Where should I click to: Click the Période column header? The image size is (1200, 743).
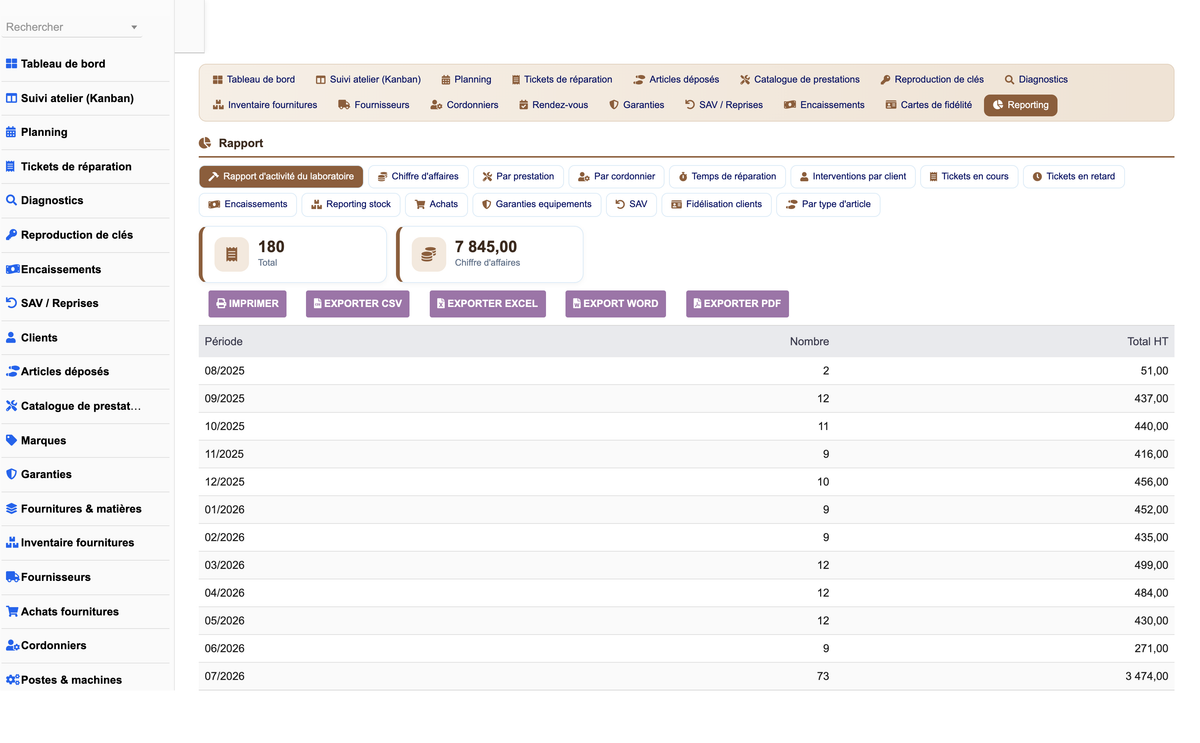223,342
